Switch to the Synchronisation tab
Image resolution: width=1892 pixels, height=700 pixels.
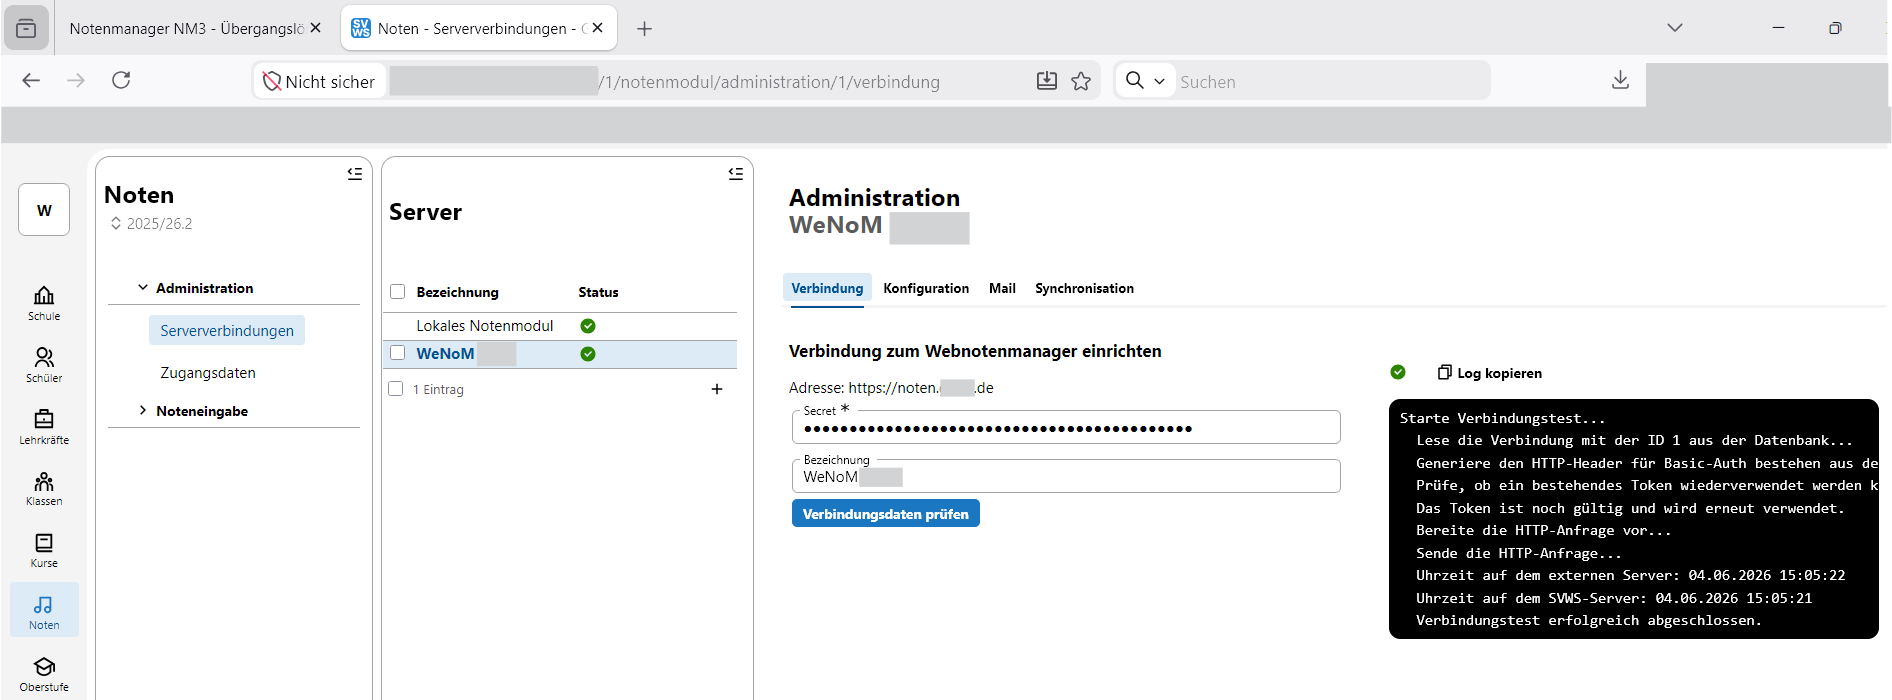pyautogui.click(x=1084, y=288)
